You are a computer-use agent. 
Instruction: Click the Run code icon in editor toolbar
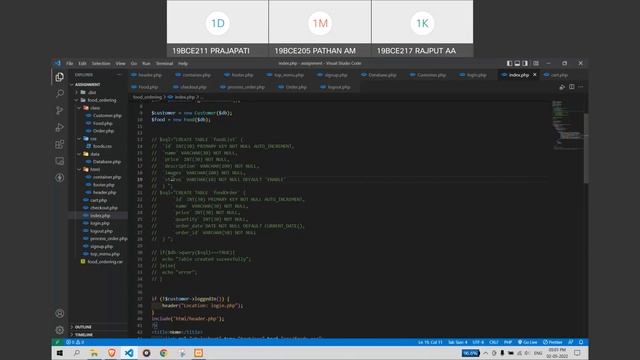[562, 87]
